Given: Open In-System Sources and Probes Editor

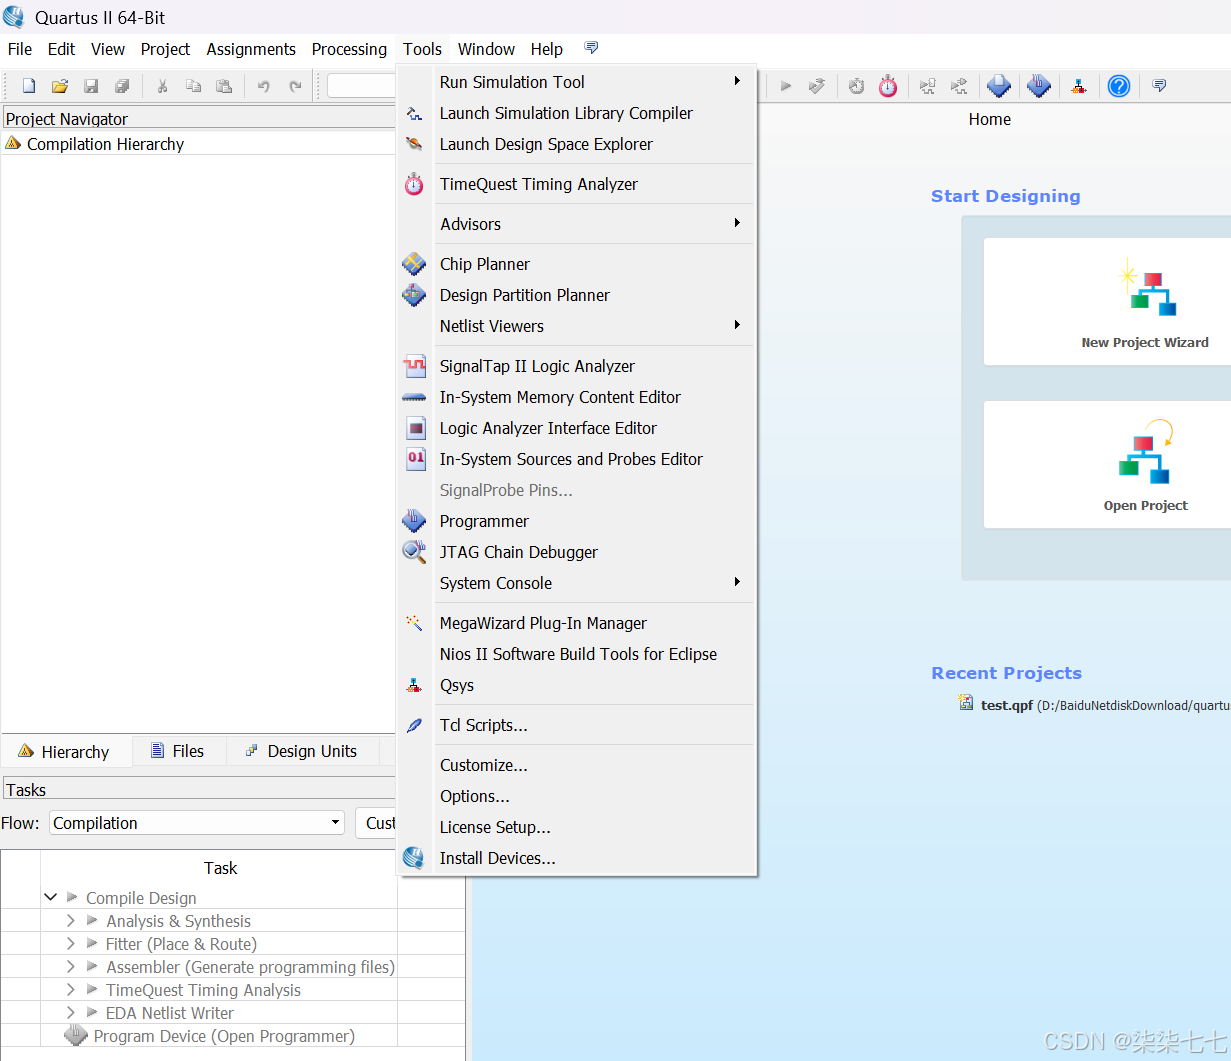Looking at the screenshot, I should 577,459.
